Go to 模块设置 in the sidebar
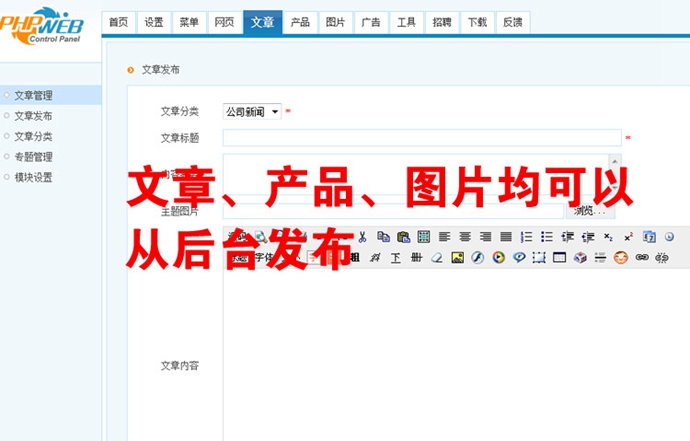The width and height of the screenshot is (690, 441). coord(33,177)
